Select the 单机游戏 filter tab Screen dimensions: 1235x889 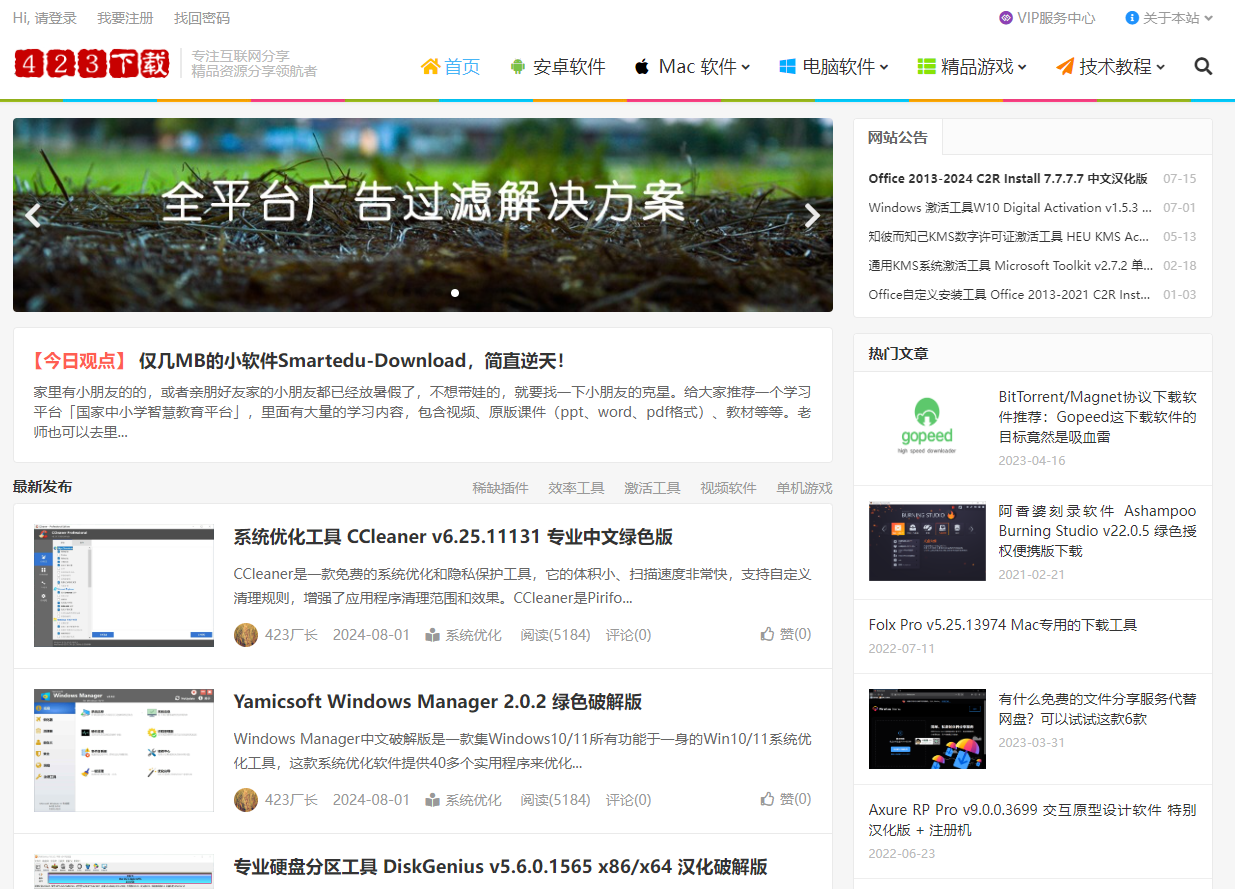(x=804, y=488)
